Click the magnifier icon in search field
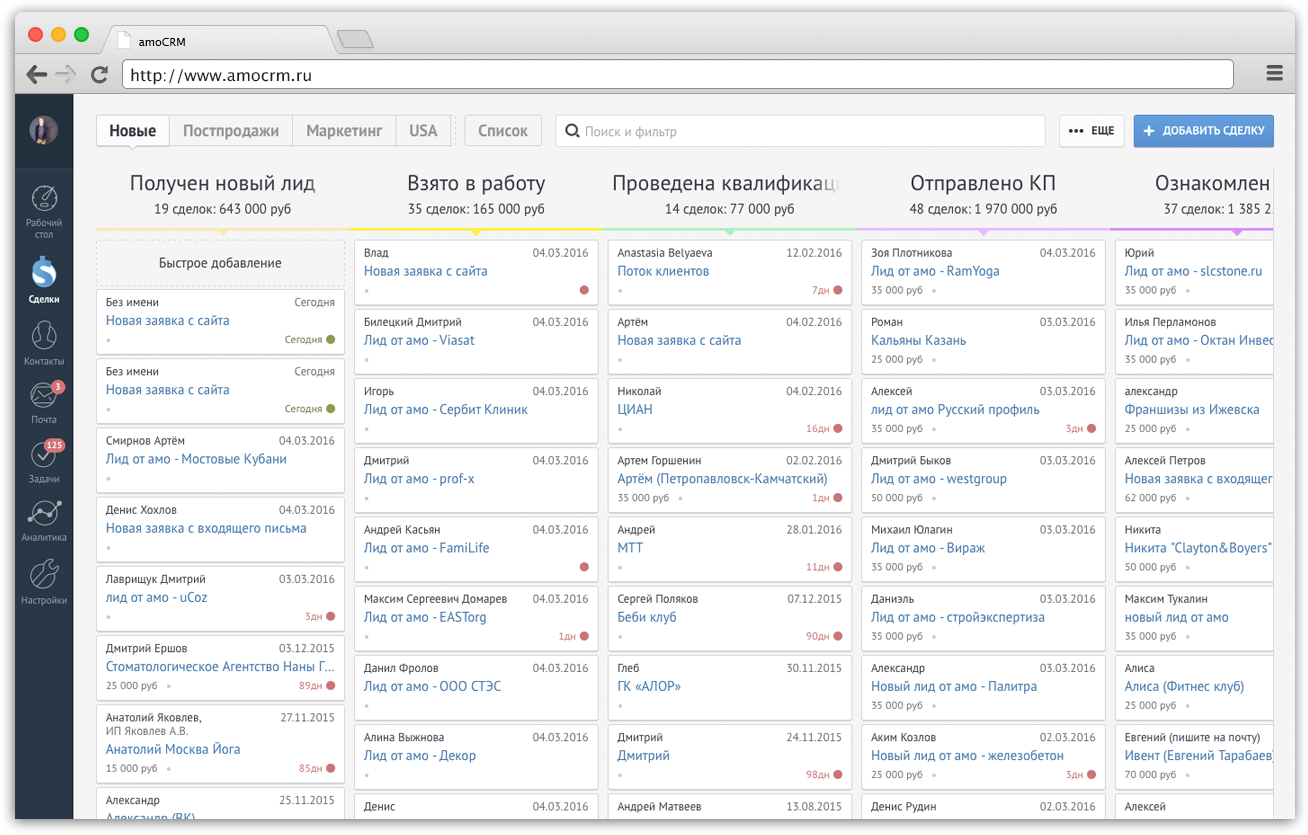1308x835 pixels. tap(573, 131)
